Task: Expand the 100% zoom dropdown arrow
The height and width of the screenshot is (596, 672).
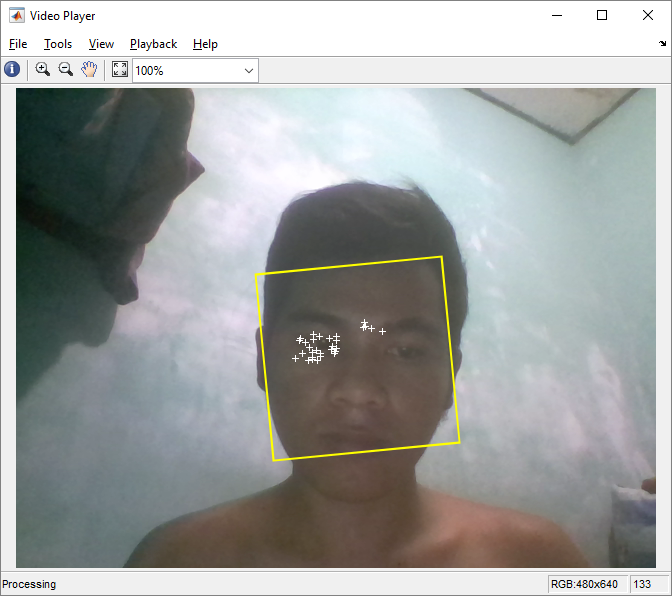Action: (248, 71)
